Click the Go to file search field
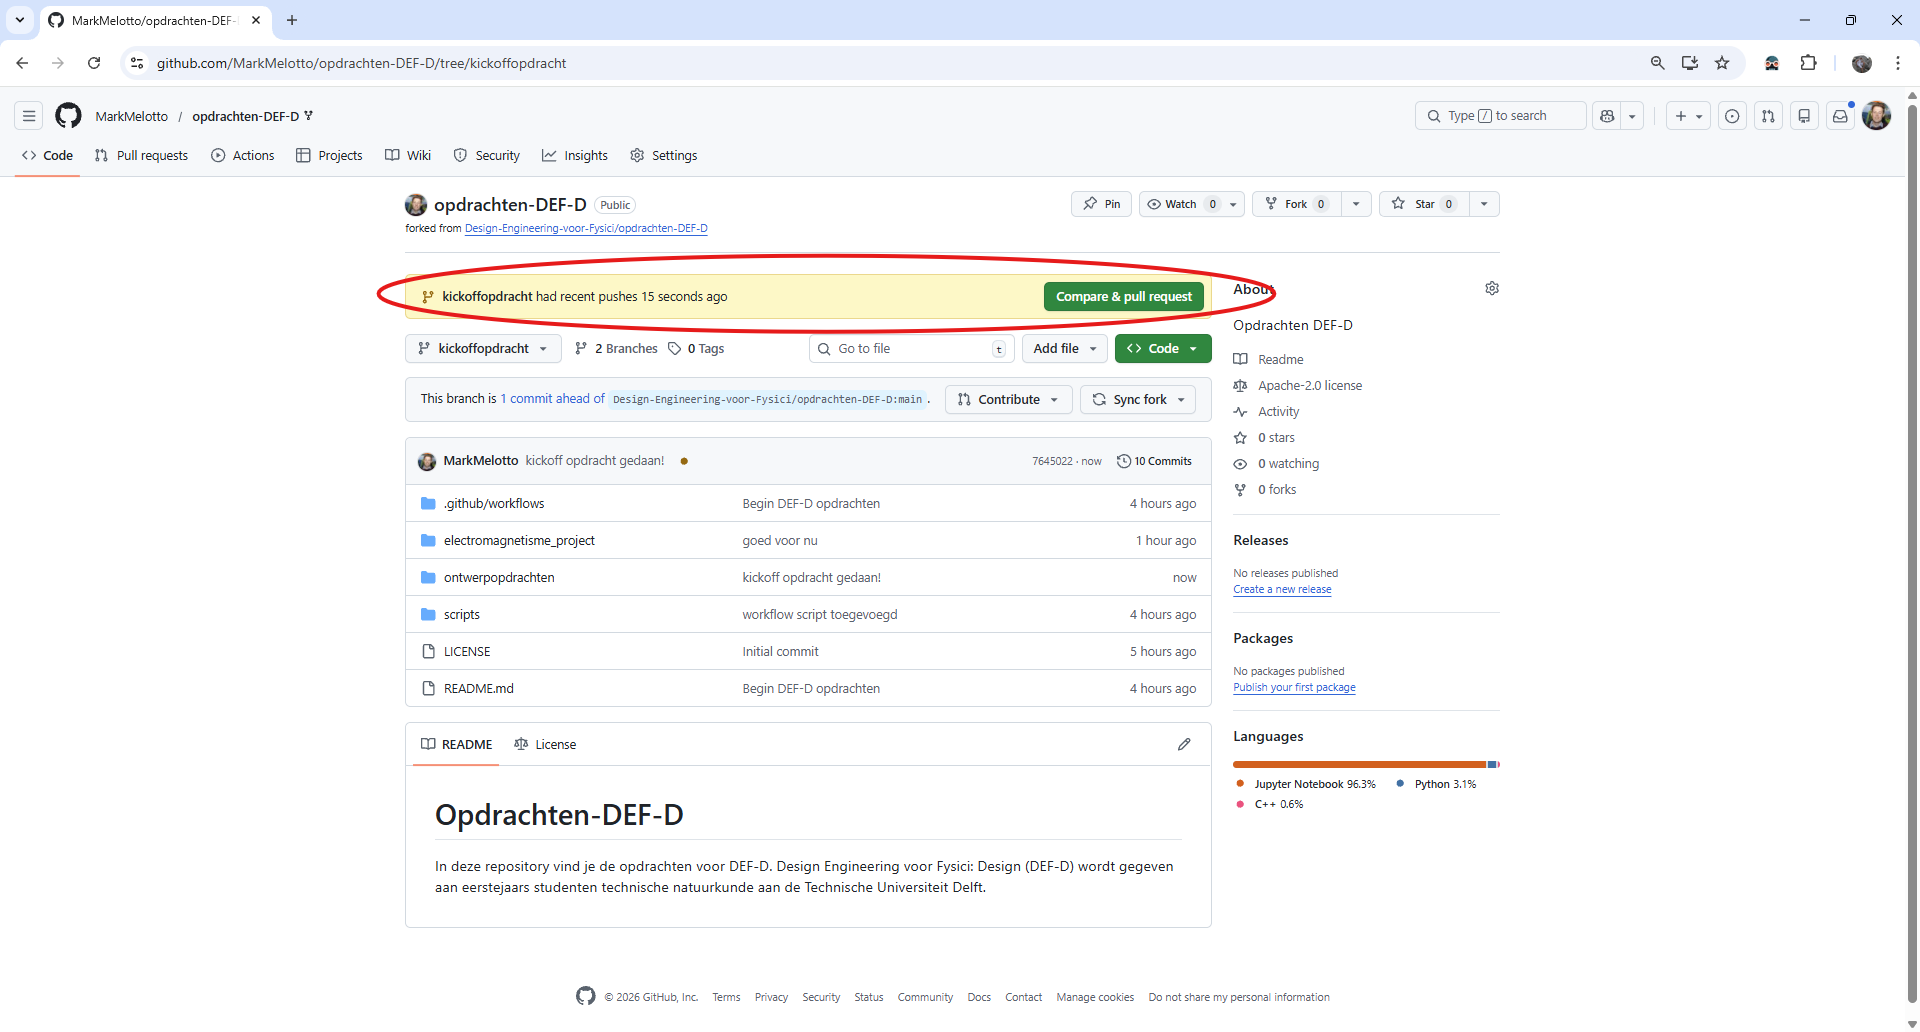 [x=910, y=348]
